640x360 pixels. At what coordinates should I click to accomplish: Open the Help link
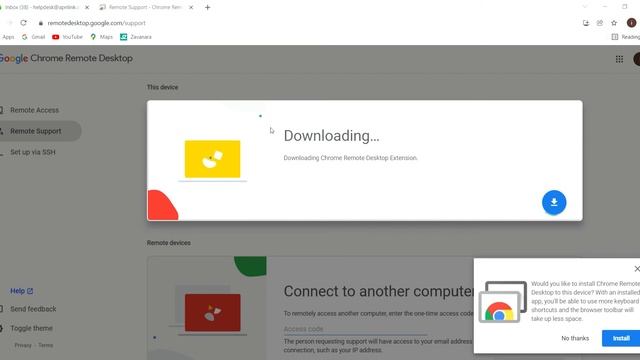click(x=21, y=291)
